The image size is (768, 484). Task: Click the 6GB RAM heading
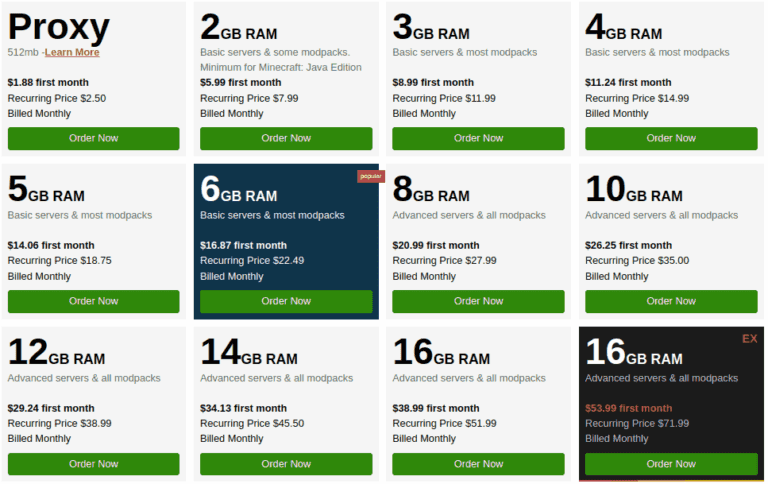coord(239,190)
